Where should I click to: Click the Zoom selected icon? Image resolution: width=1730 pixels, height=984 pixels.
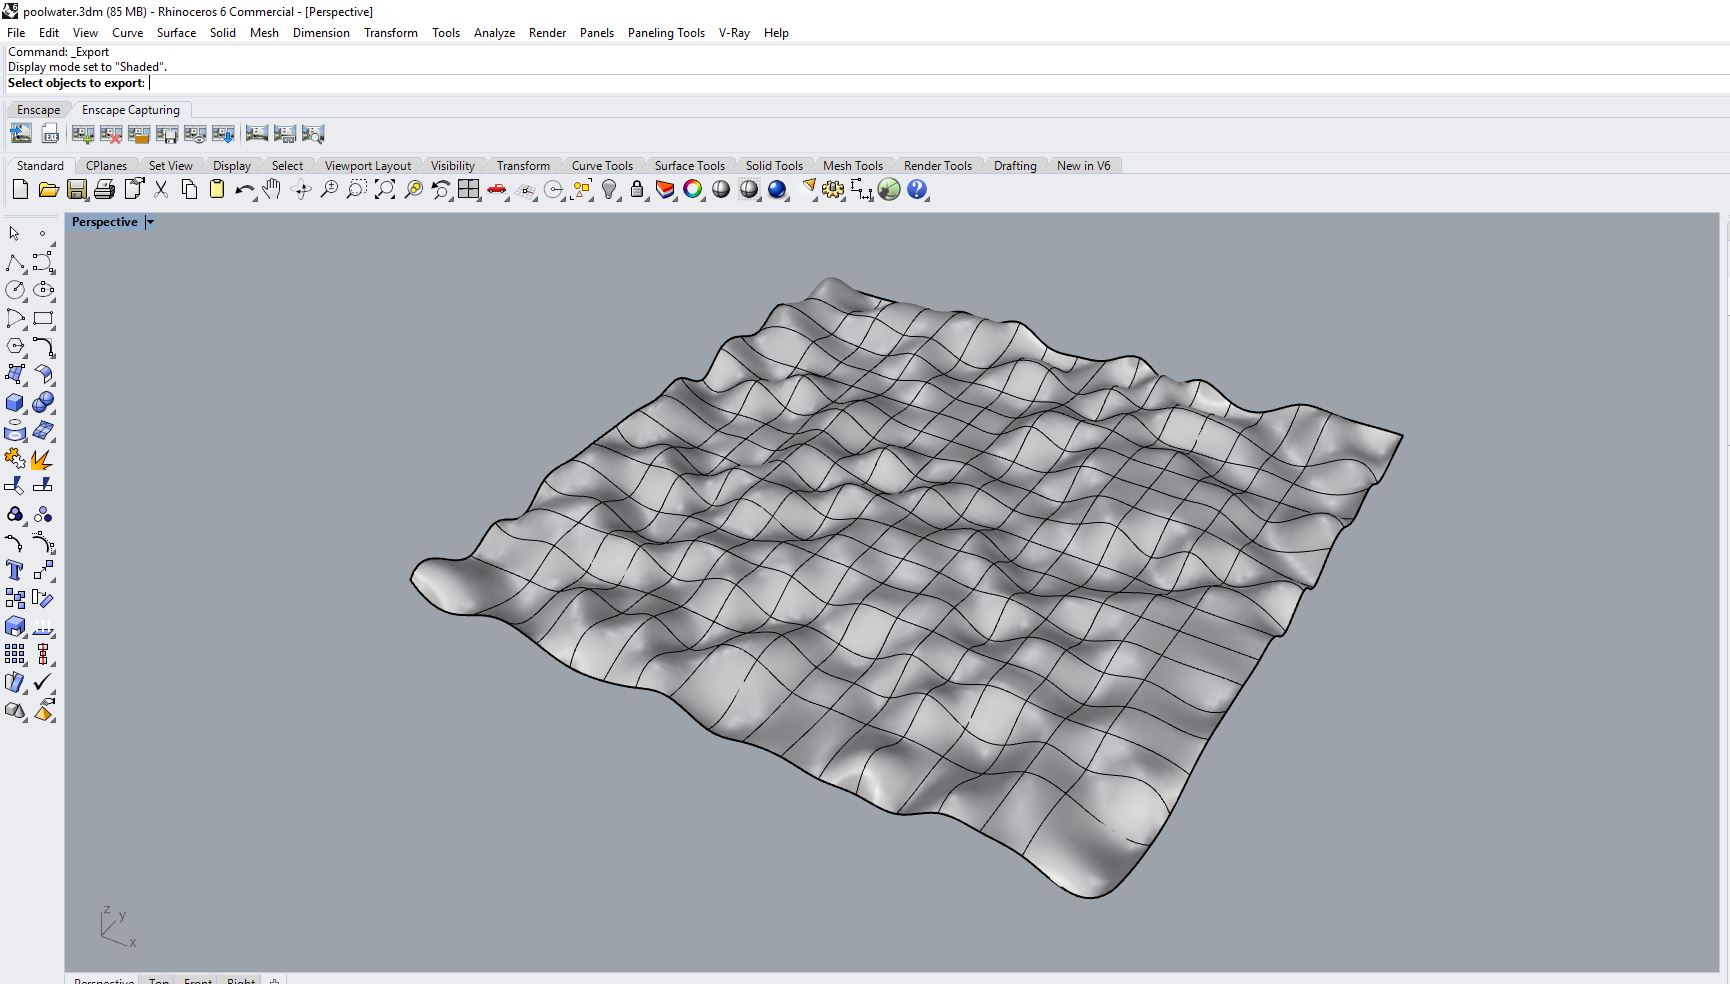(413, 189)
